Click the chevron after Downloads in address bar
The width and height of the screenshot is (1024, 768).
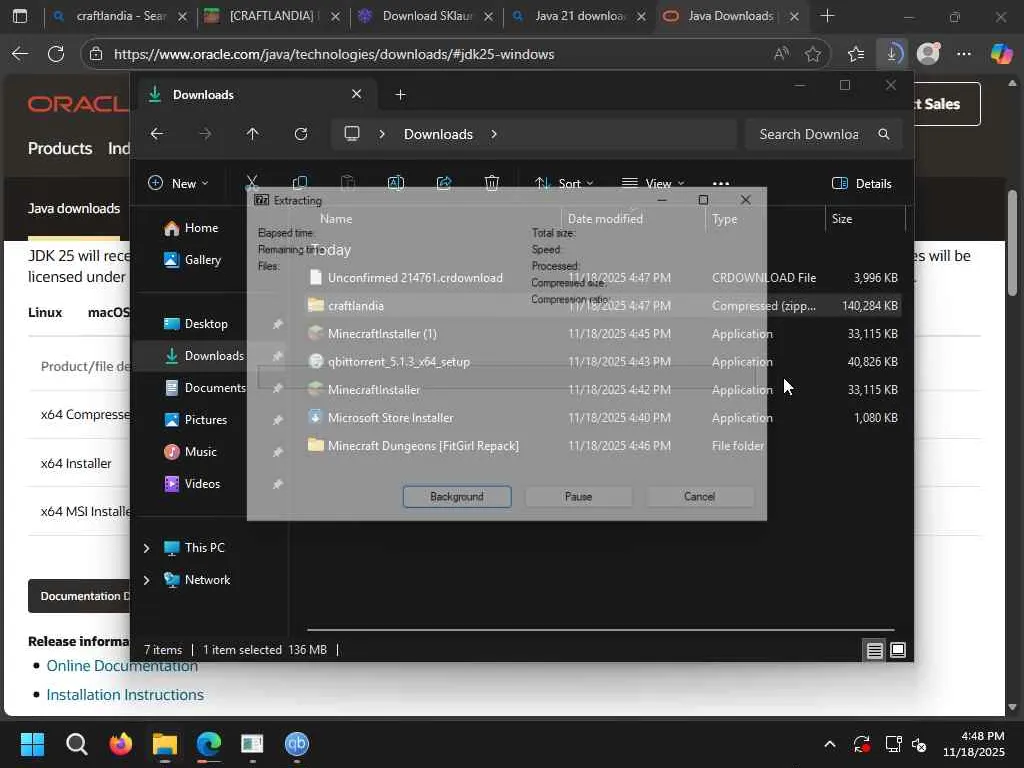[494, 134]
